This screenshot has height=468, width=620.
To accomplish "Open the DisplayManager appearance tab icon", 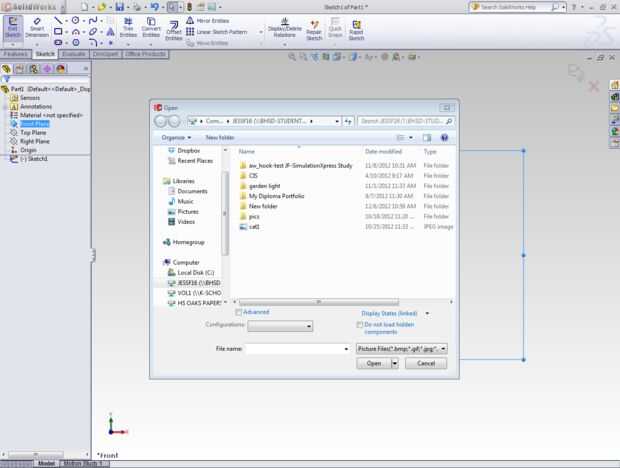I will (x=60, y=69).
